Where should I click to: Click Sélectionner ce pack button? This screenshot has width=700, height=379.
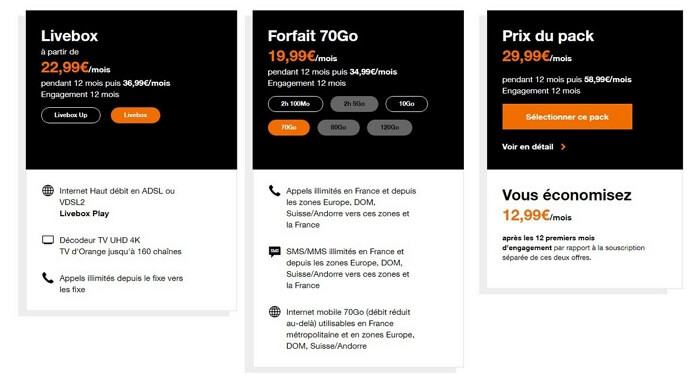point(567,117)
